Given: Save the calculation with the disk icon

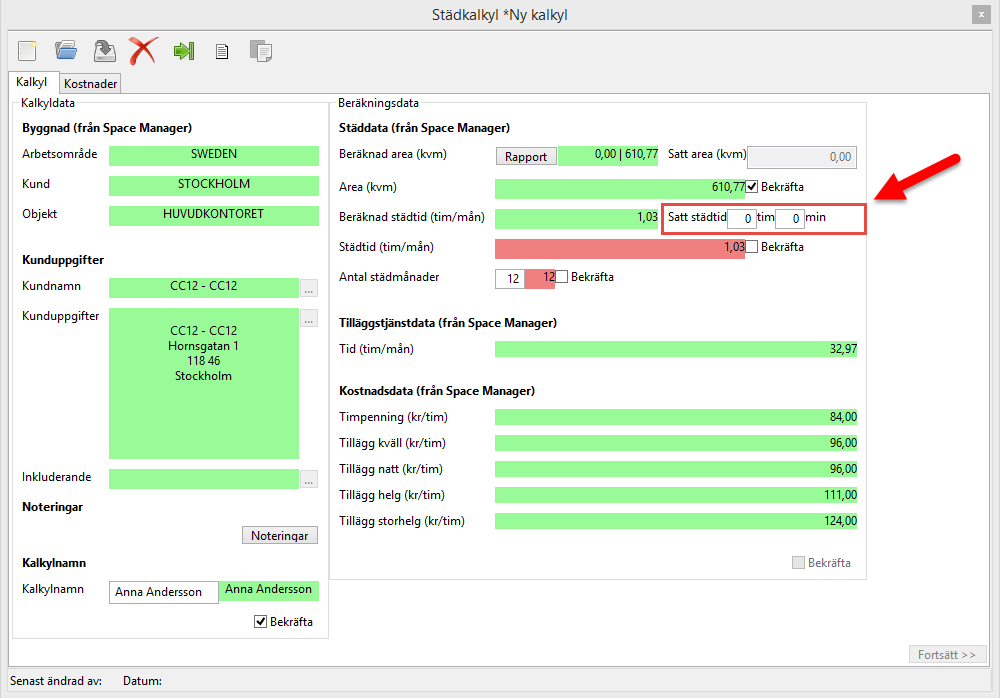Looking at the screenshot, I should point(104,50).
